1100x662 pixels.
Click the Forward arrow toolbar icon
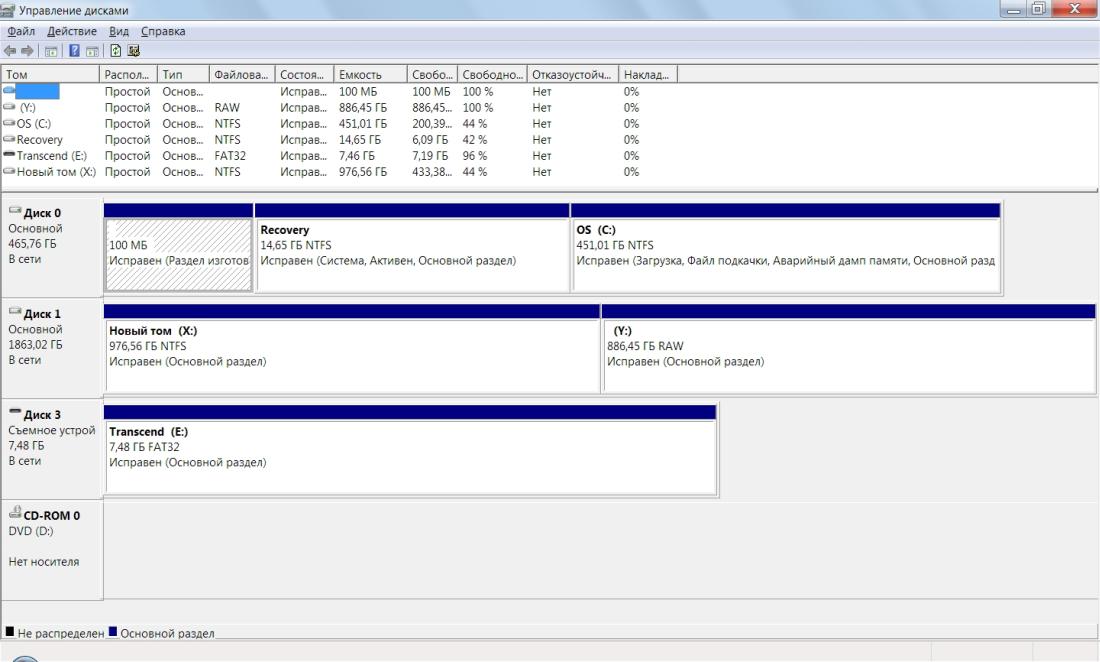(27, 50)
